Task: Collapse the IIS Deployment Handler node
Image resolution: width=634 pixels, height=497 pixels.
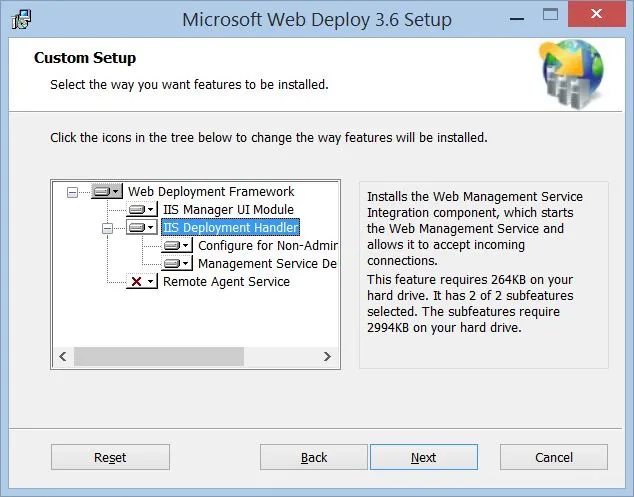Action: [108, 228]
